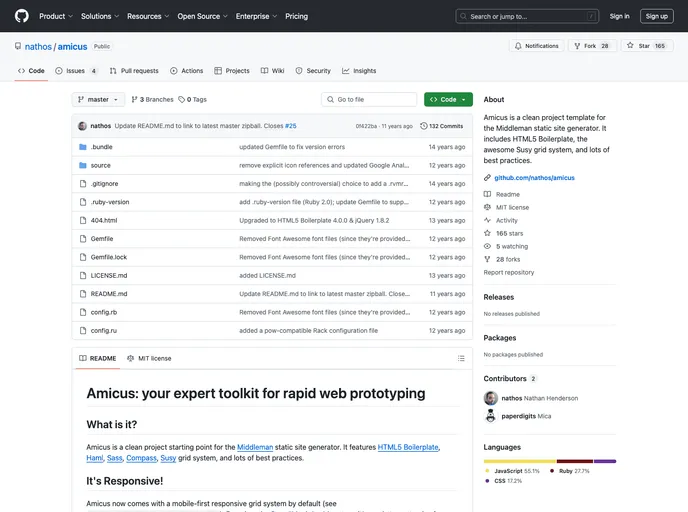Image resolution: width=688 pixels, height=512 pixels.
Task: Click the yellow JavaScript segment of language bar
Action: click(x=520, y=461)
